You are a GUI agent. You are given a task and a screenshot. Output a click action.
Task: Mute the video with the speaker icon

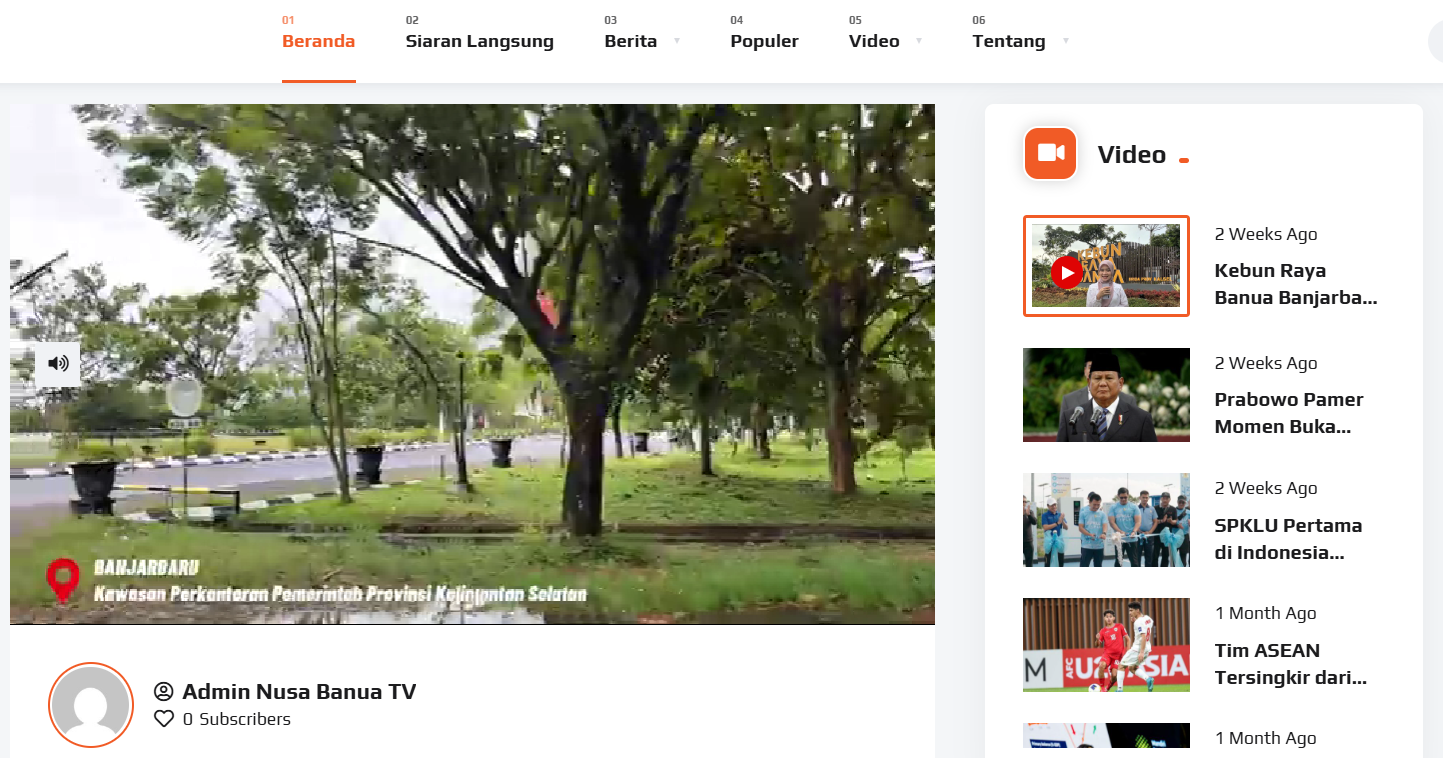point(58,364)
